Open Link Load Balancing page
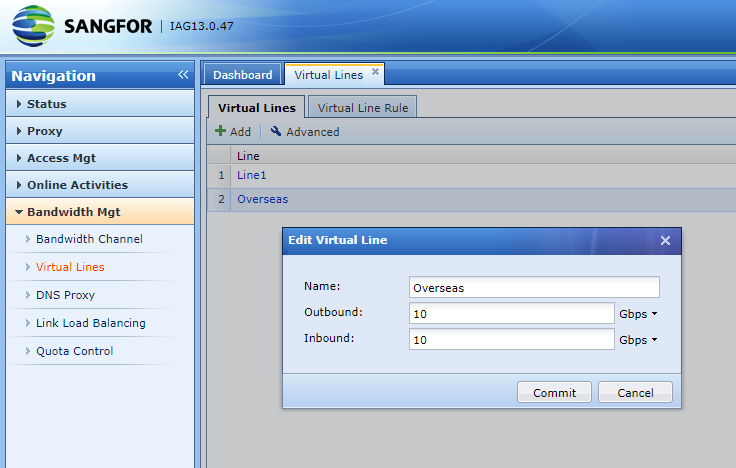 91,323
